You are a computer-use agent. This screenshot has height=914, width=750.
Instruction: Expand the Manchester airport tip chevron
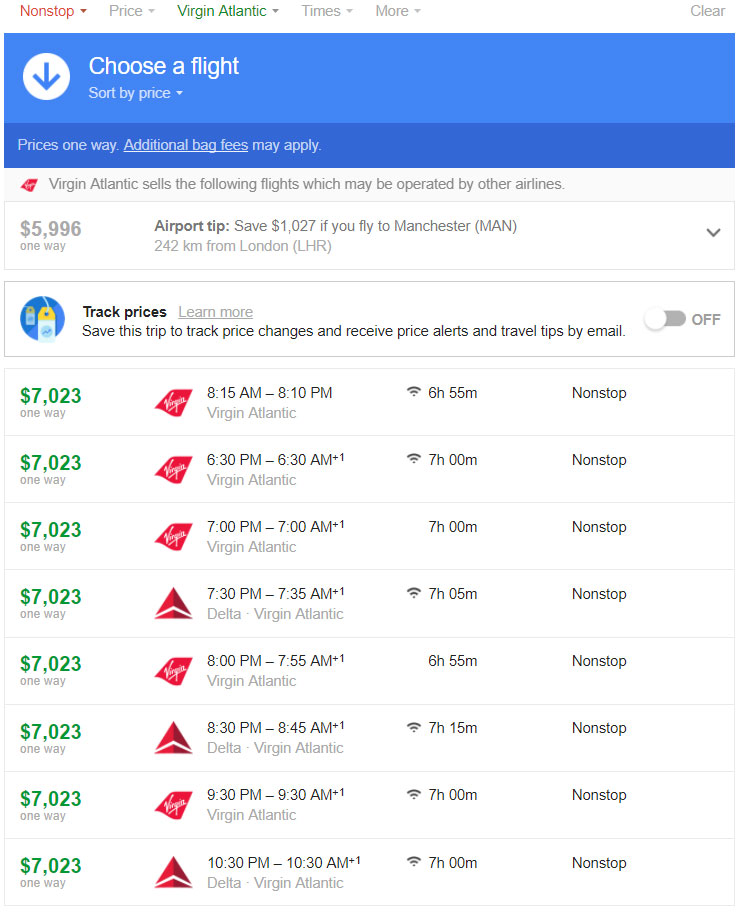713,233
